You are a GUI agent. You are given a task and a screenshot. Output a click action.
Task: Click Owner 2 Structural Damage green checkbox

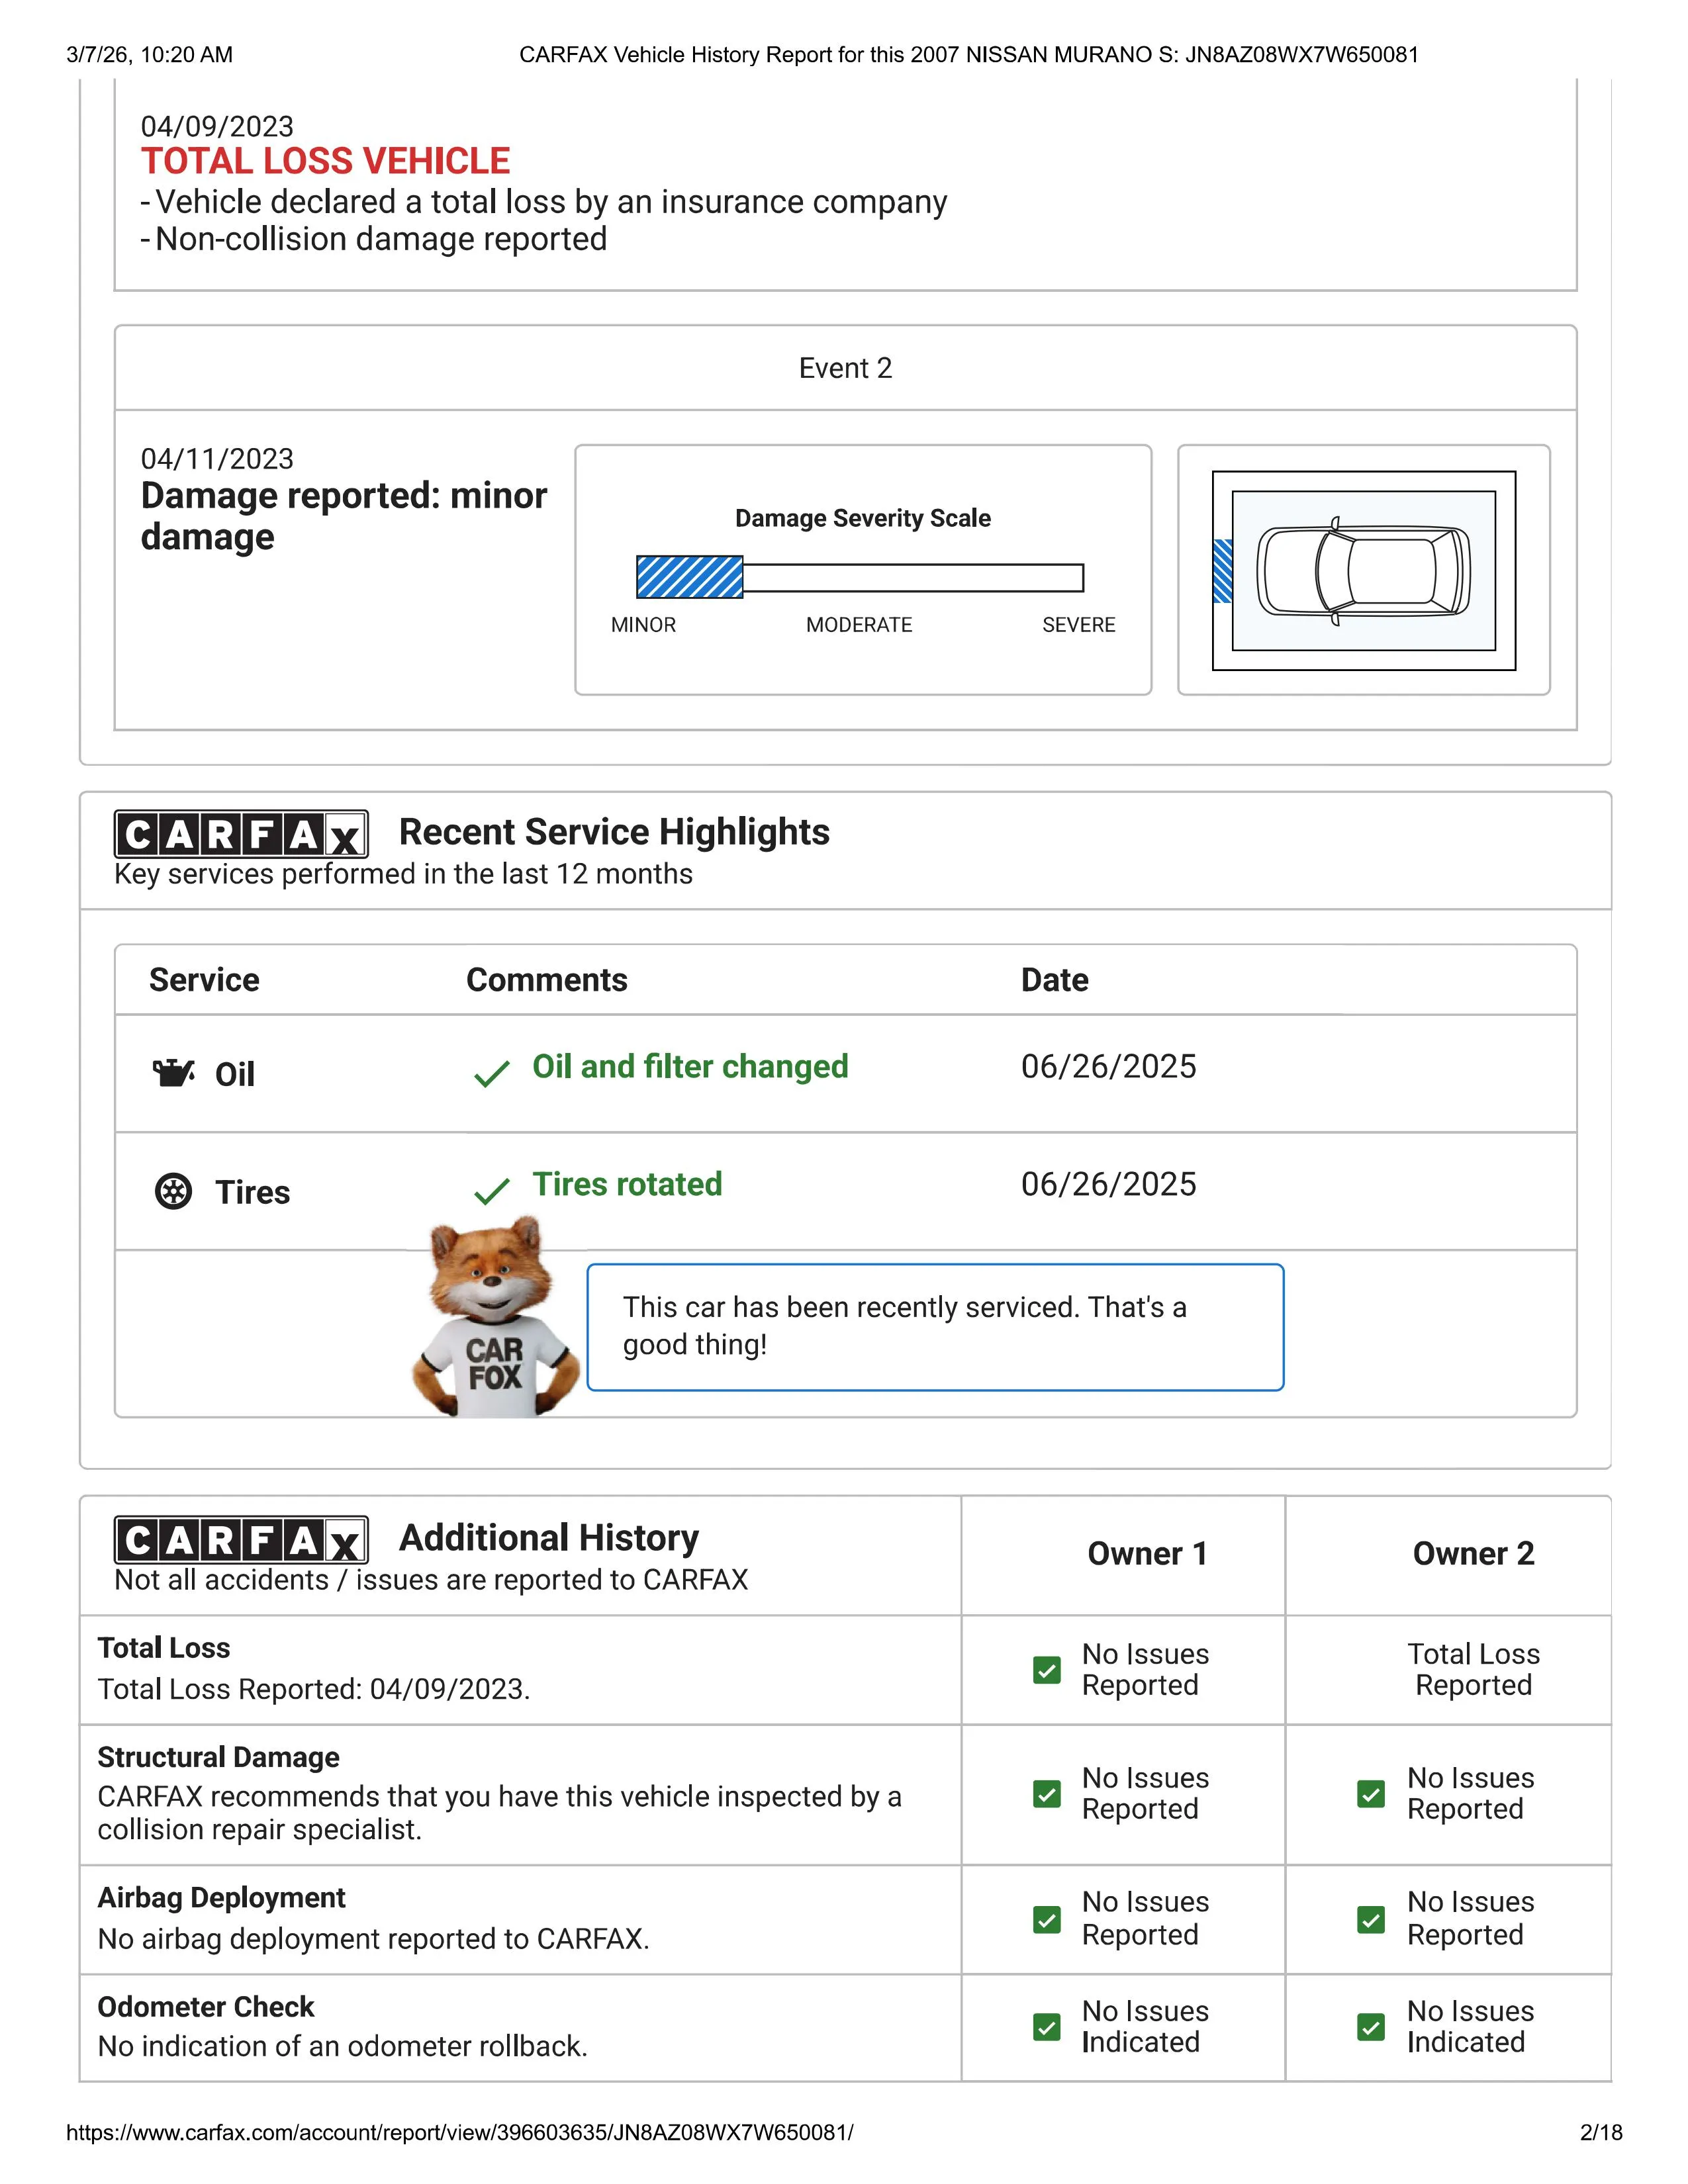1371,1794
